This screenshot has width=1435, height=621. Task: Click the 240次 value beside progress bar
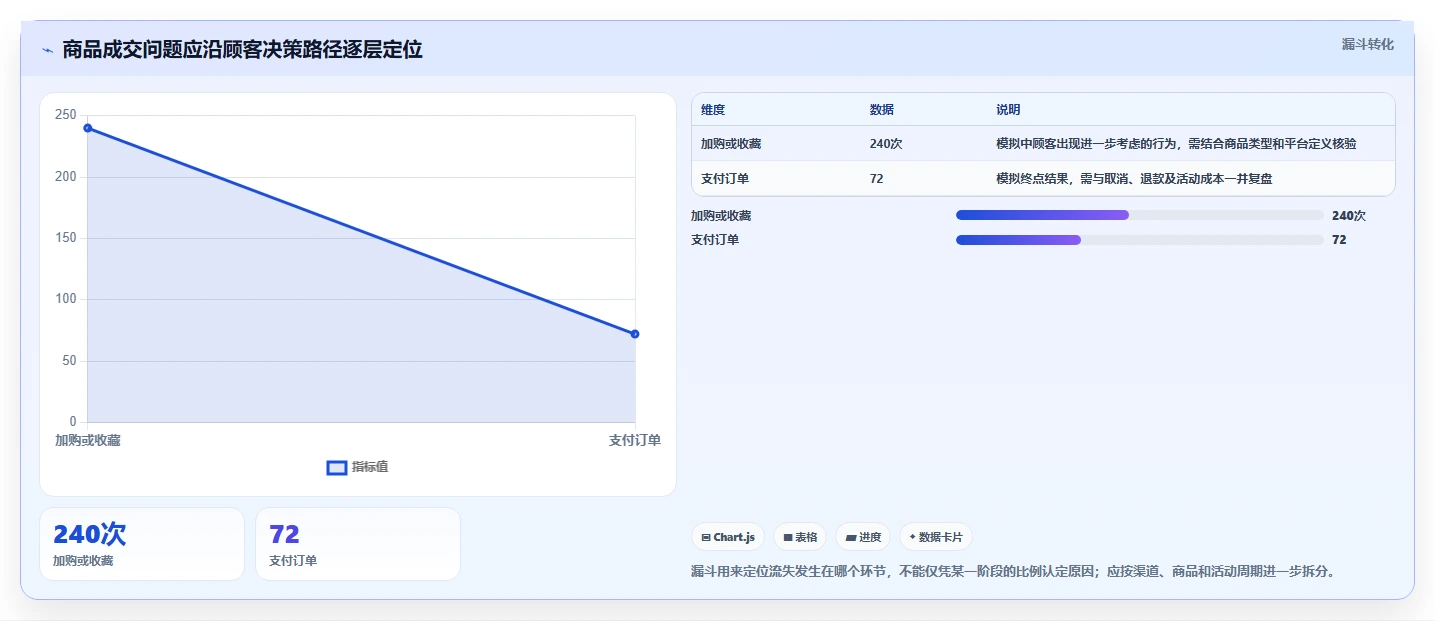click(1349, 215)
